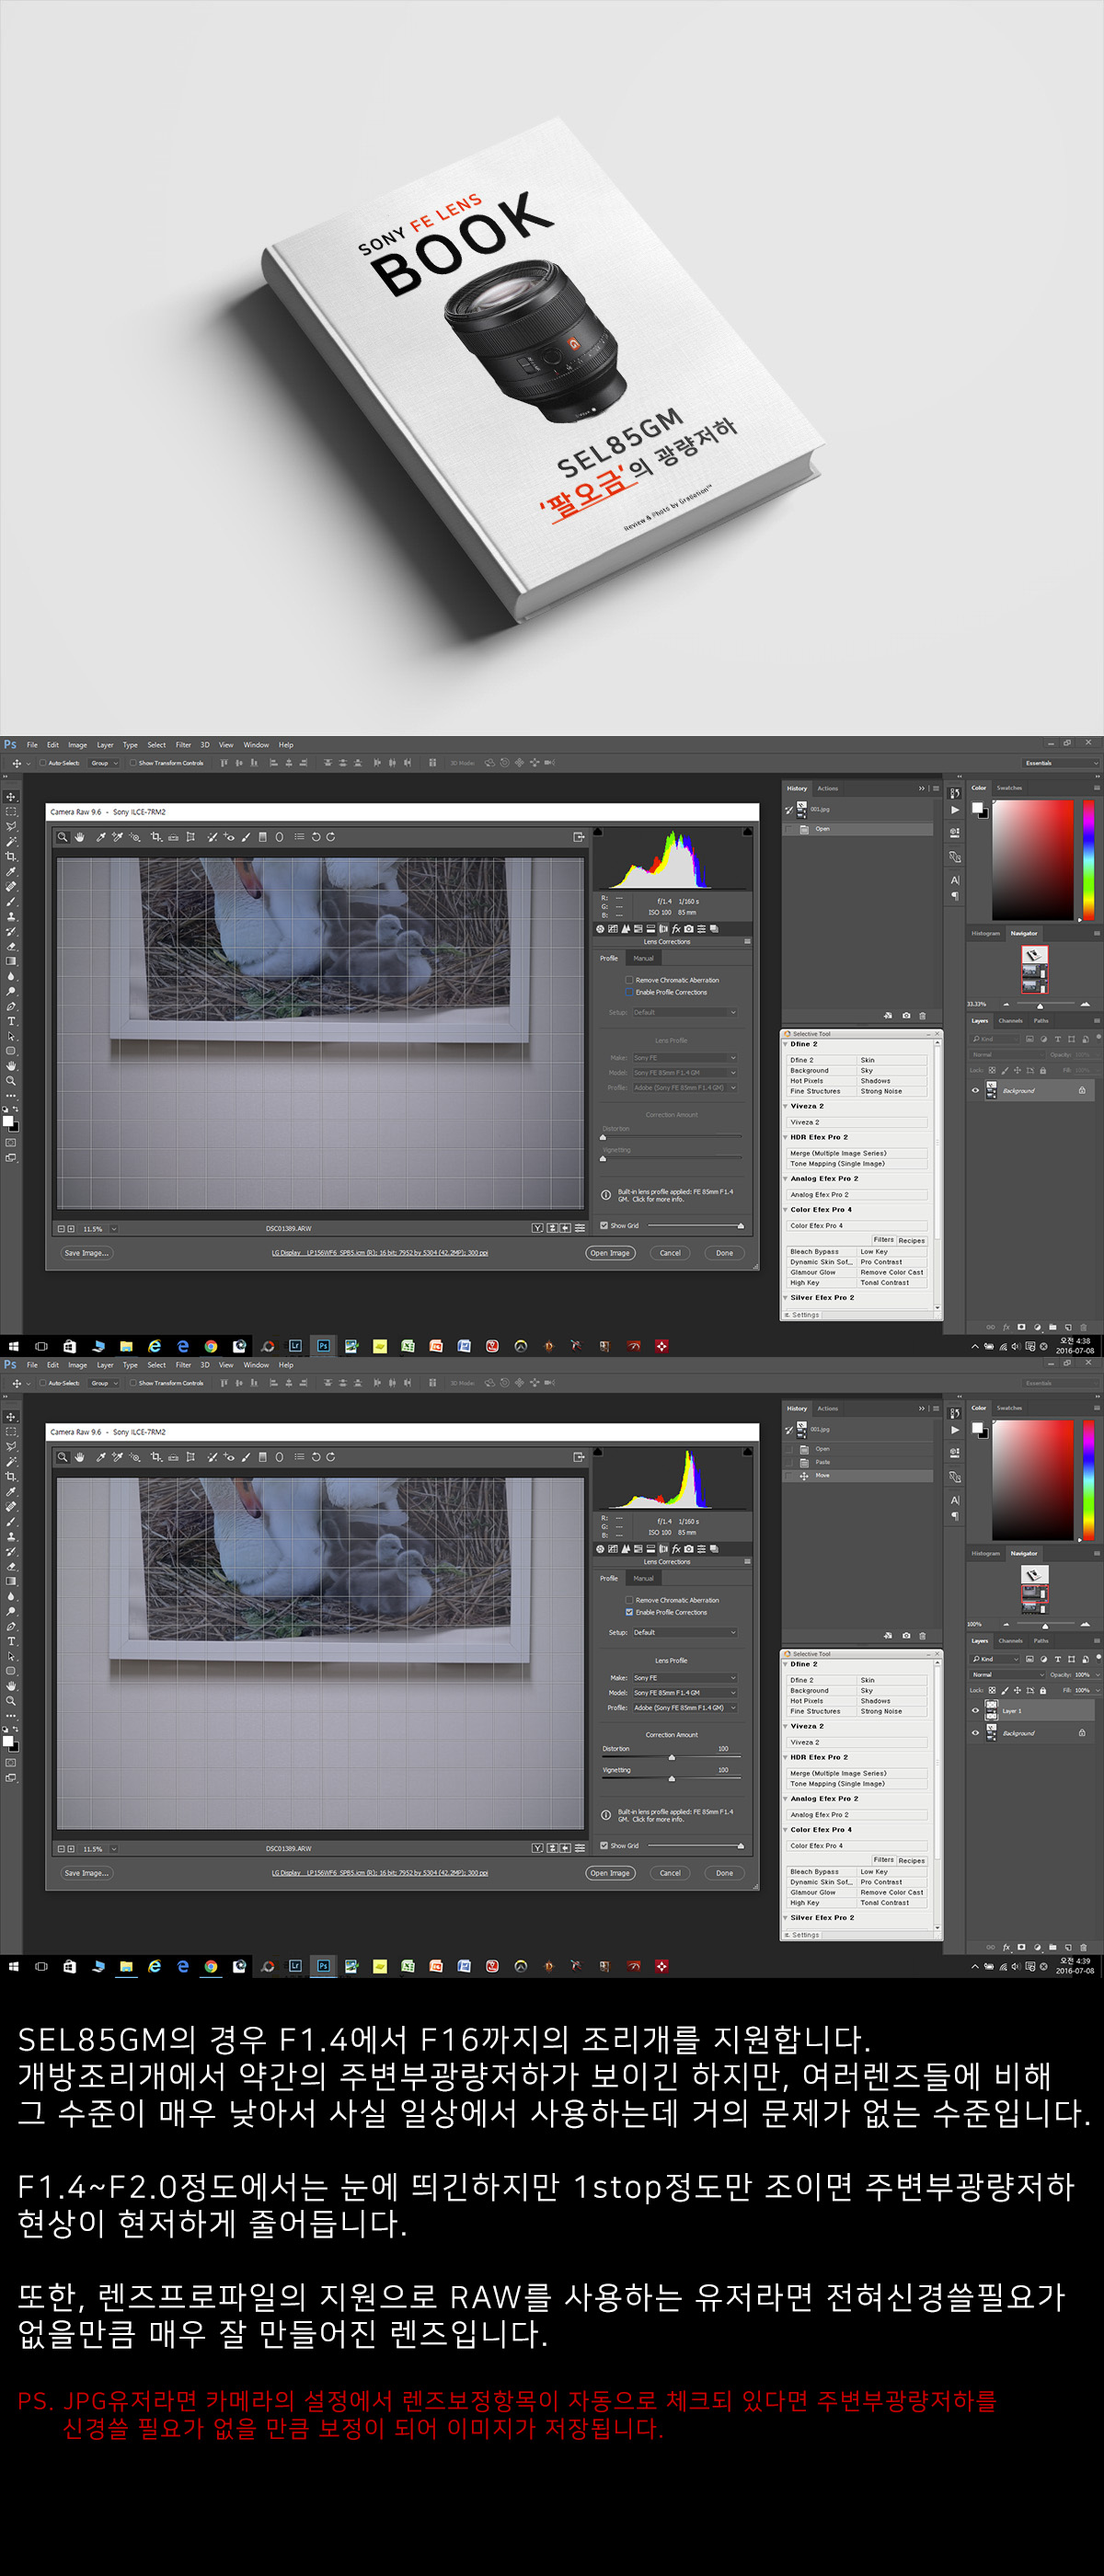Screen dimensions: 1104x2576
Task: Choose Straighten tool in lower Camera Raw toolbar
Action: [173, 1457]
